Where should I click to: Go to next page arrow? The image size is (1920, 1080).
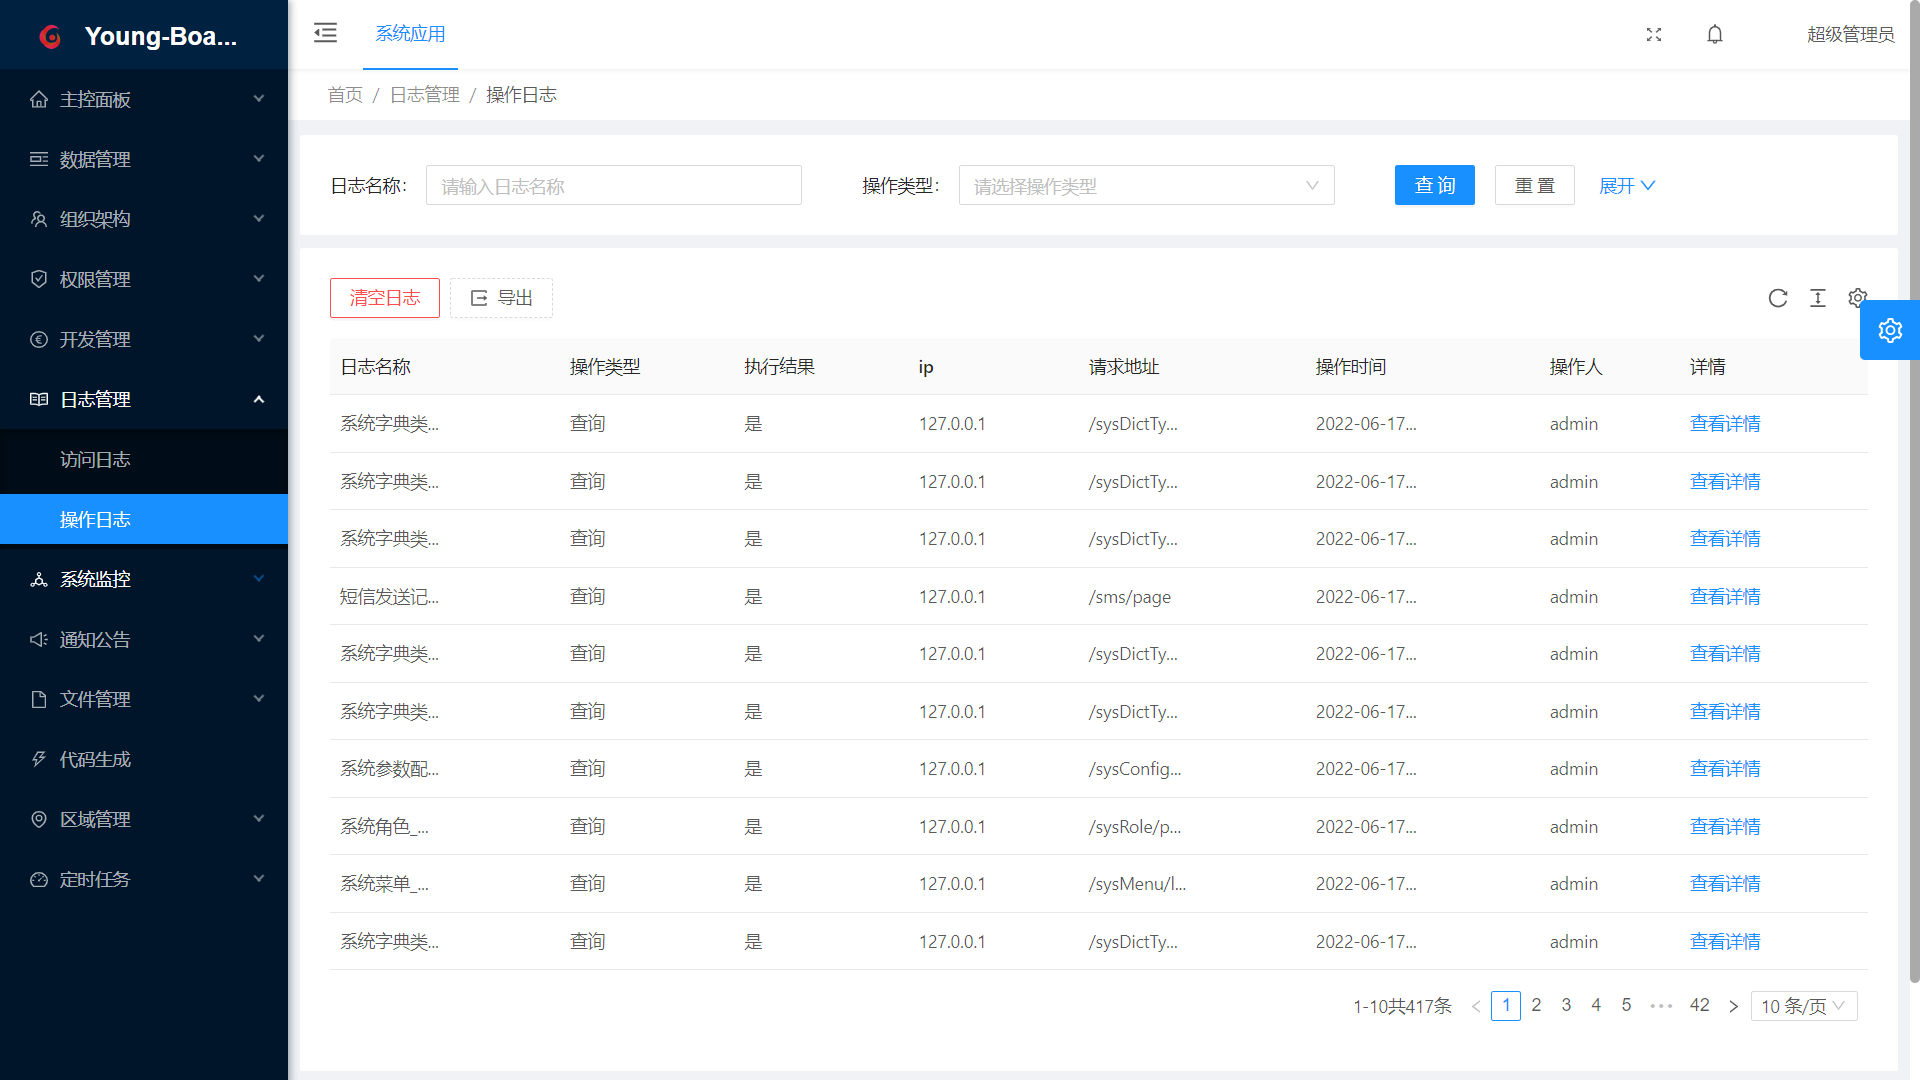point(1733,1006)
